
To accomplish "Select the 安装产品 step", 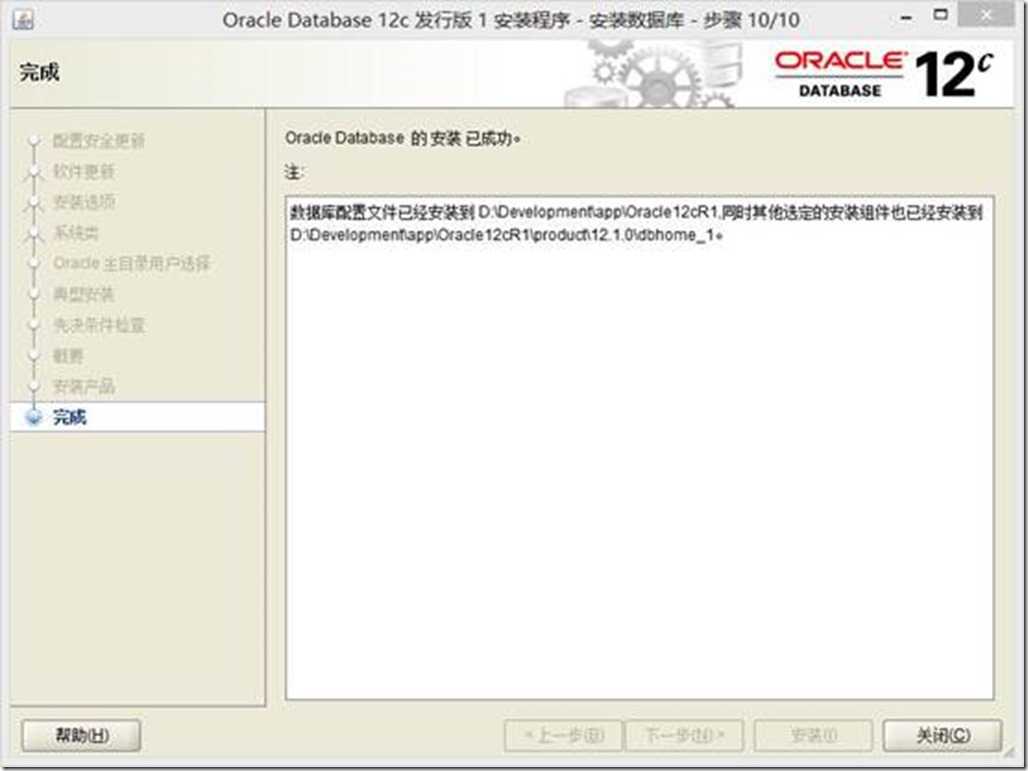I will click(x=83, y=387).
